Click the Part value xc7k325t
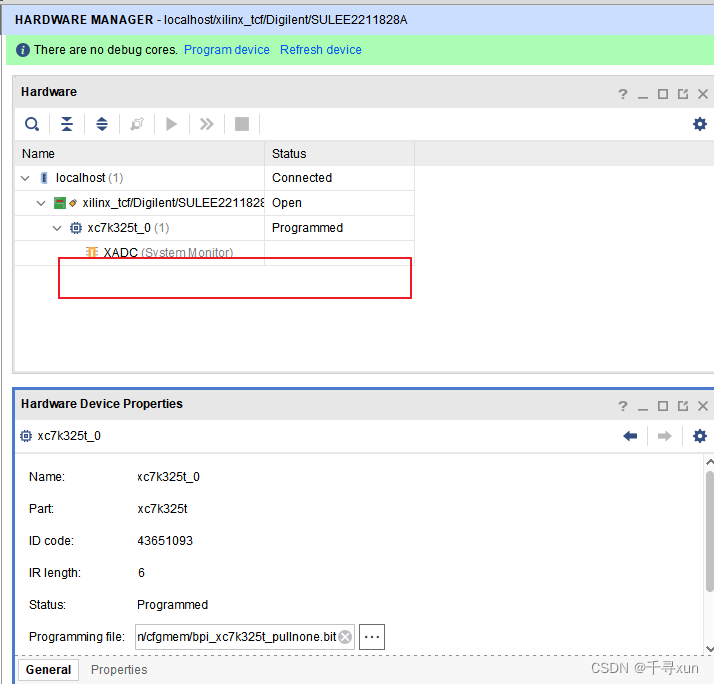Image resolution: width=714 pixels, height=684 pixels. pos(162,509)
